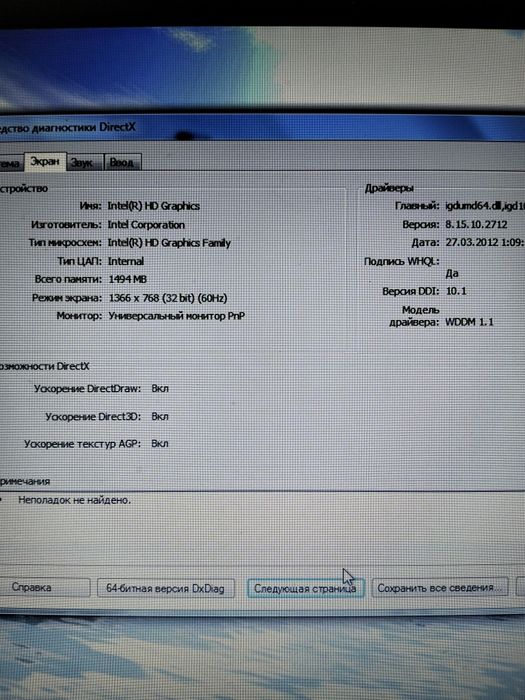
Task: Switch to the Экран tab
Action: pyautogui.click(x=45, y=161)
